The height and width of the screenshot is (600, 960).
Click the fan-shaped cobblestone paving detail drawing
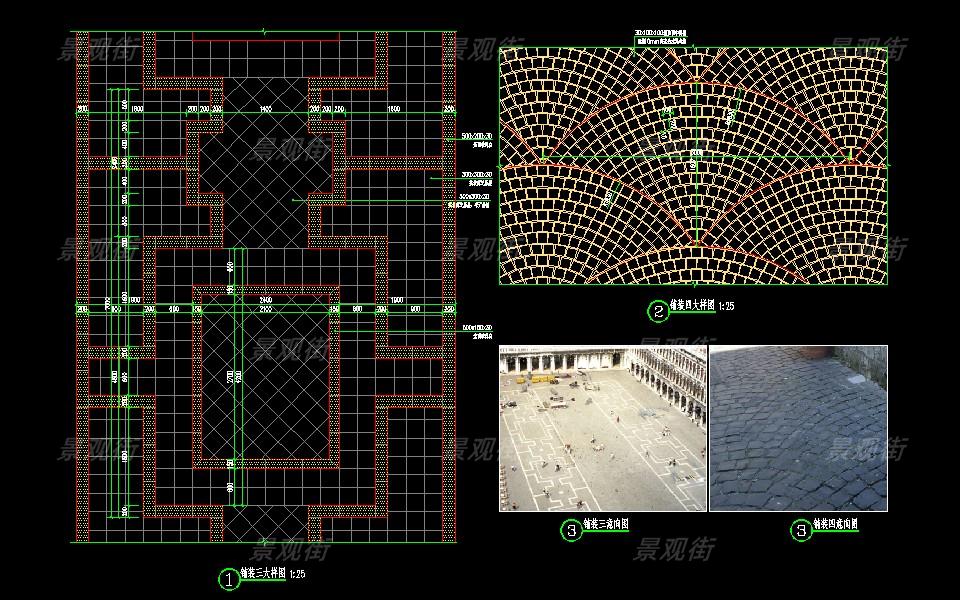click(x=693, y=165)
